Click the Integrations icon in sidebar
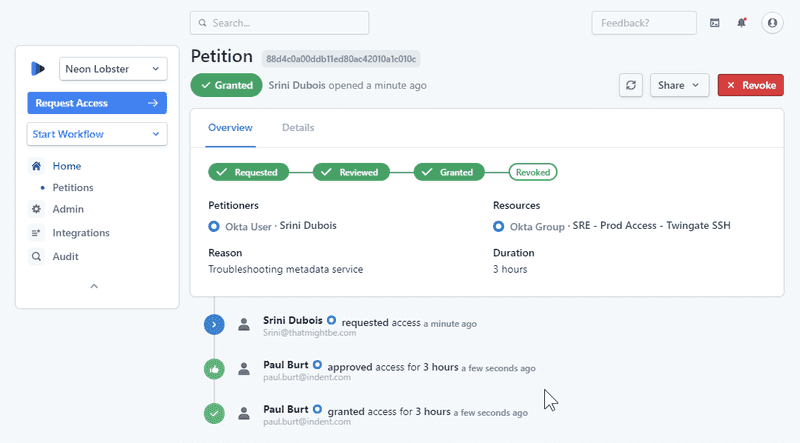 click(x=37, y=233)
